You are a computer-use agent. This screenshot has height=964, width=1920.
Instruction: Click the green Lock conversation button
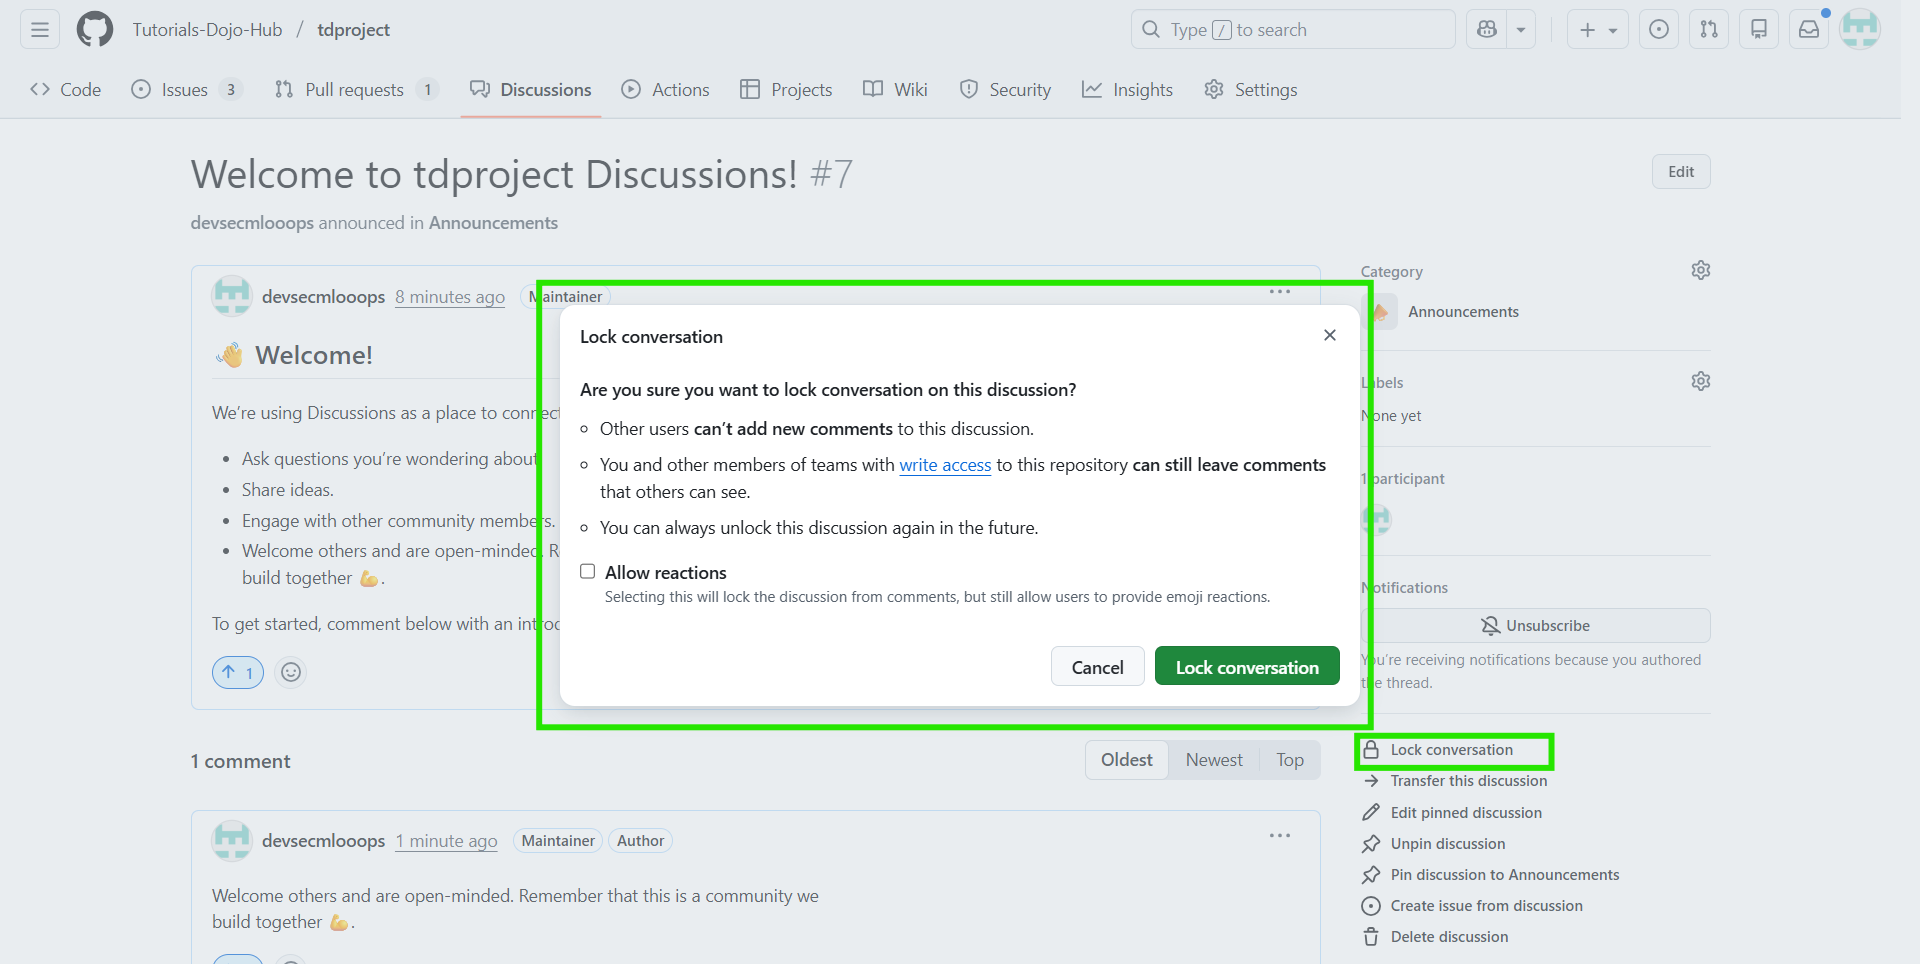pyautogui.click(x=1246, y=666)
